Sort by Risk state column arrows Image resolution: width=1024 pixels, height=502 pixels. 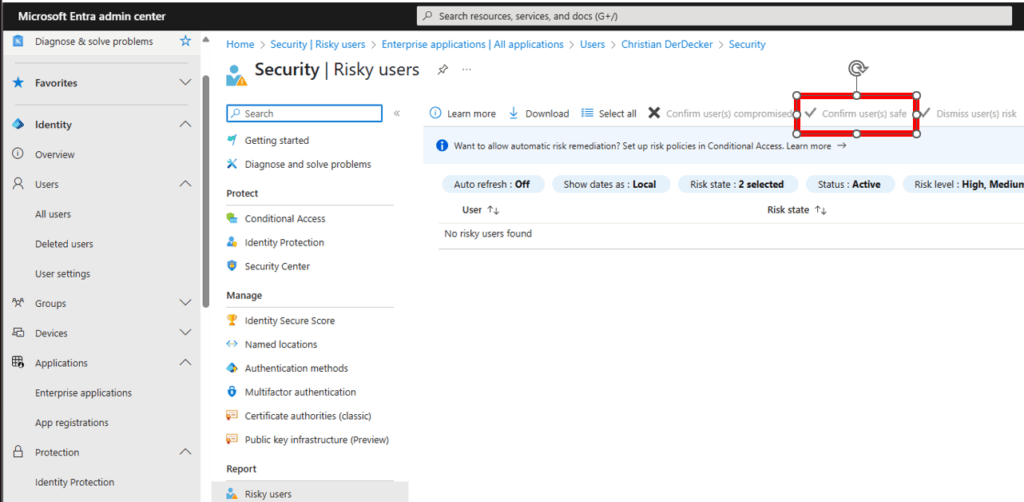pyautogui.click(x=821, y=210)
